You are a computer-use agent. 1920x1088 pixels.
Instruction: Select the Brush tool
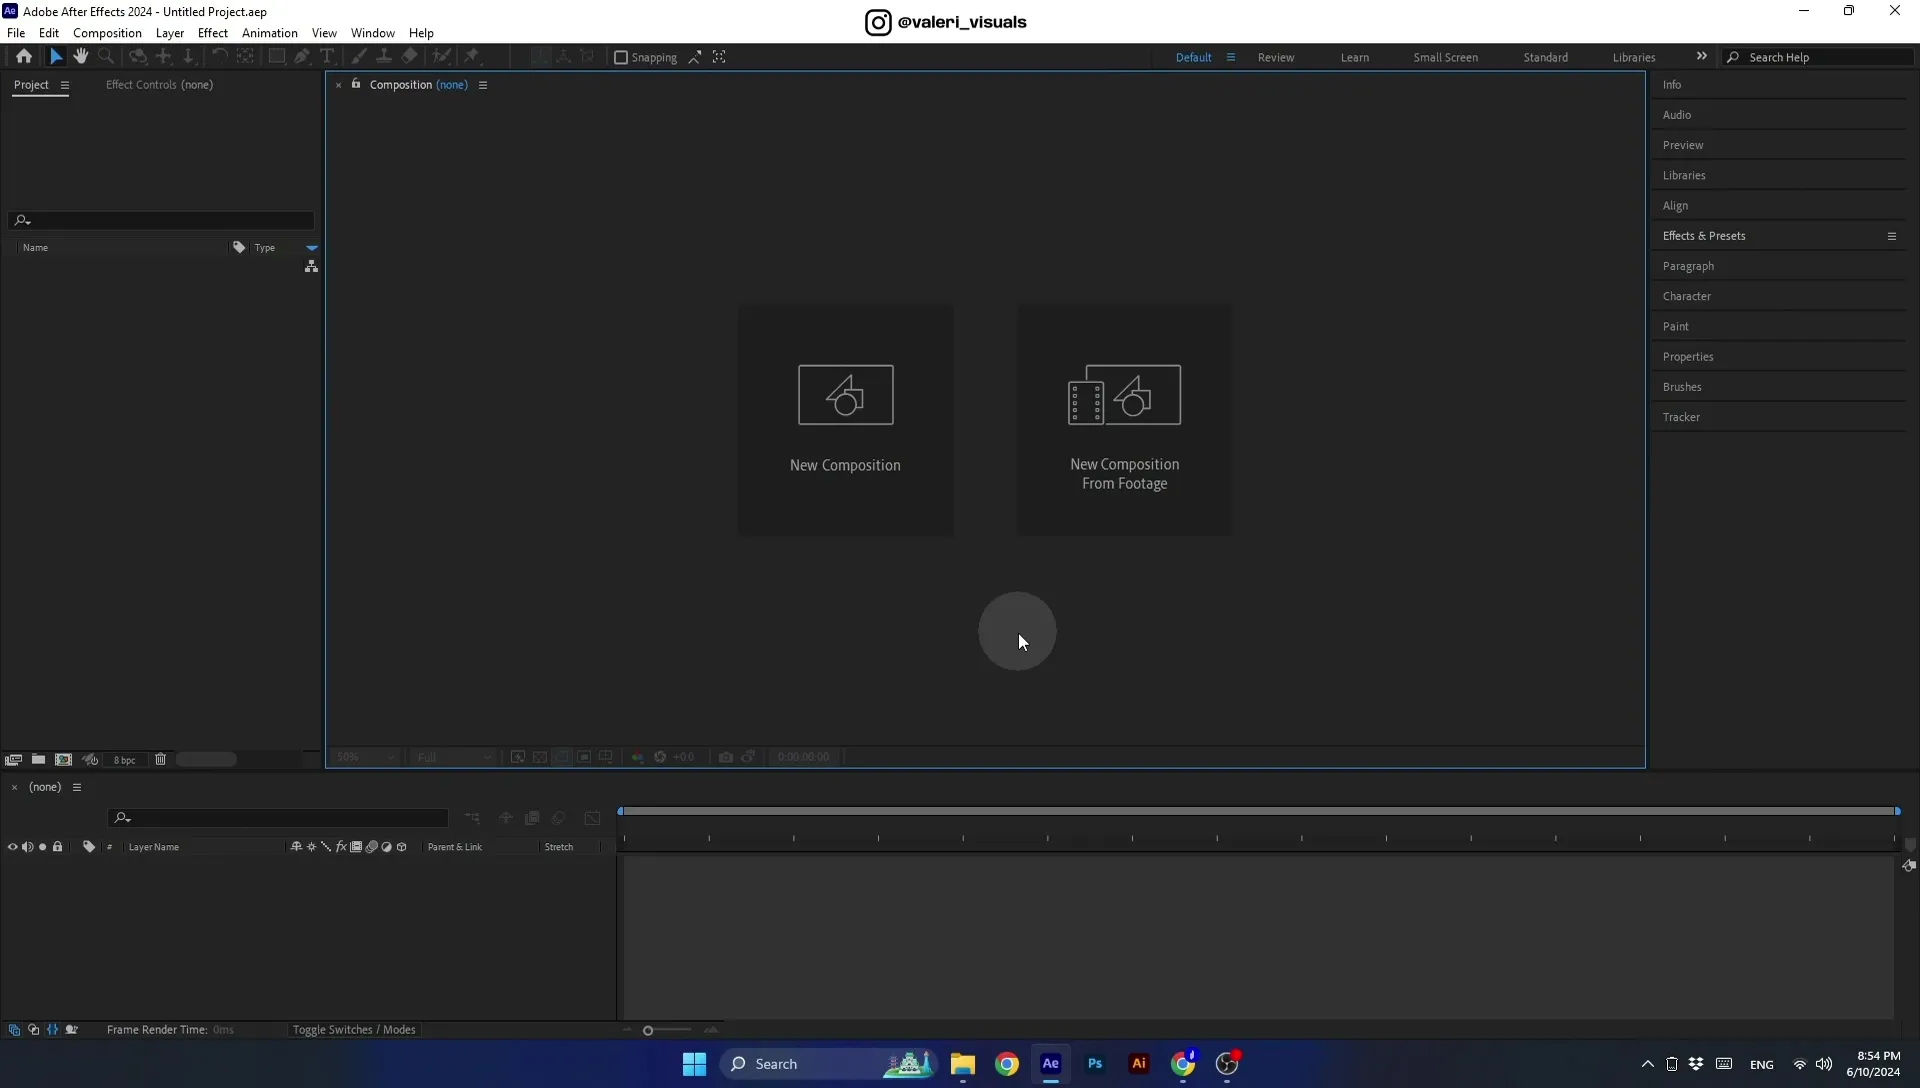(x=358, y=57)
